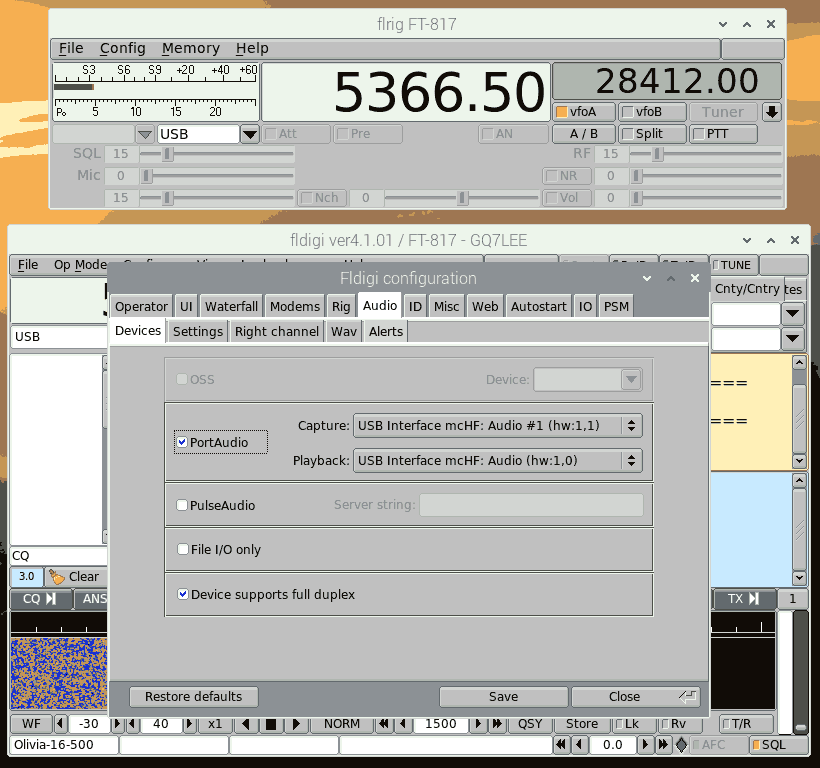Click the rewind double-arrow left of 1500
Viewport: 820px width, 768px height.
tap(383, 724)
